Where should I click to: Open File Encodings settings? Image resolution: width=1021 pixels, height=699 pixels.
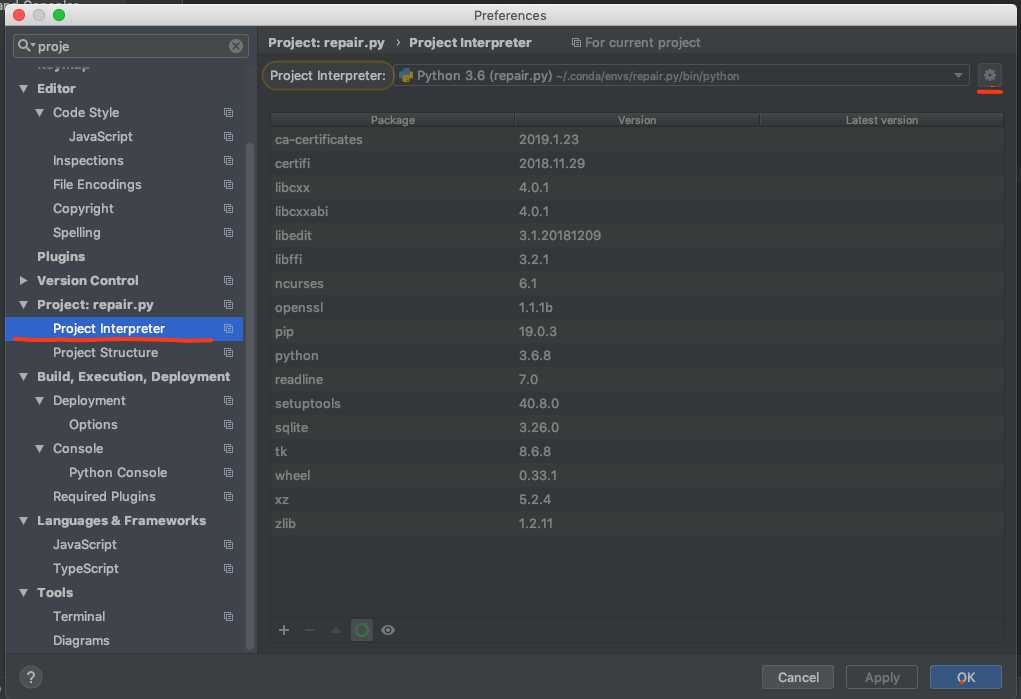97,184
